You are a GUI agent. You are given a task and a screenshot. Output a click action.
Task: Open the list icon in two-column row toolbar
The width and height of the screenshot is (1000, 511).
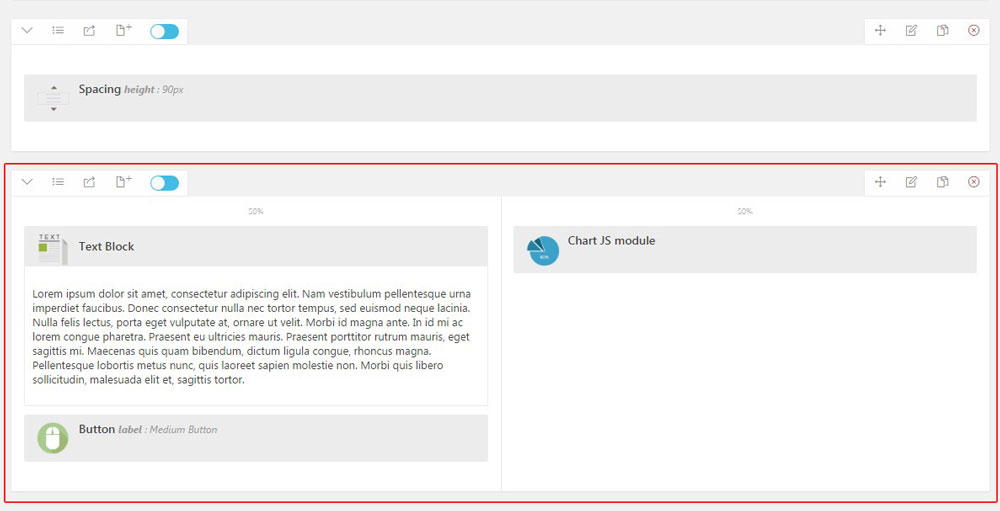(x=58, y=182)
